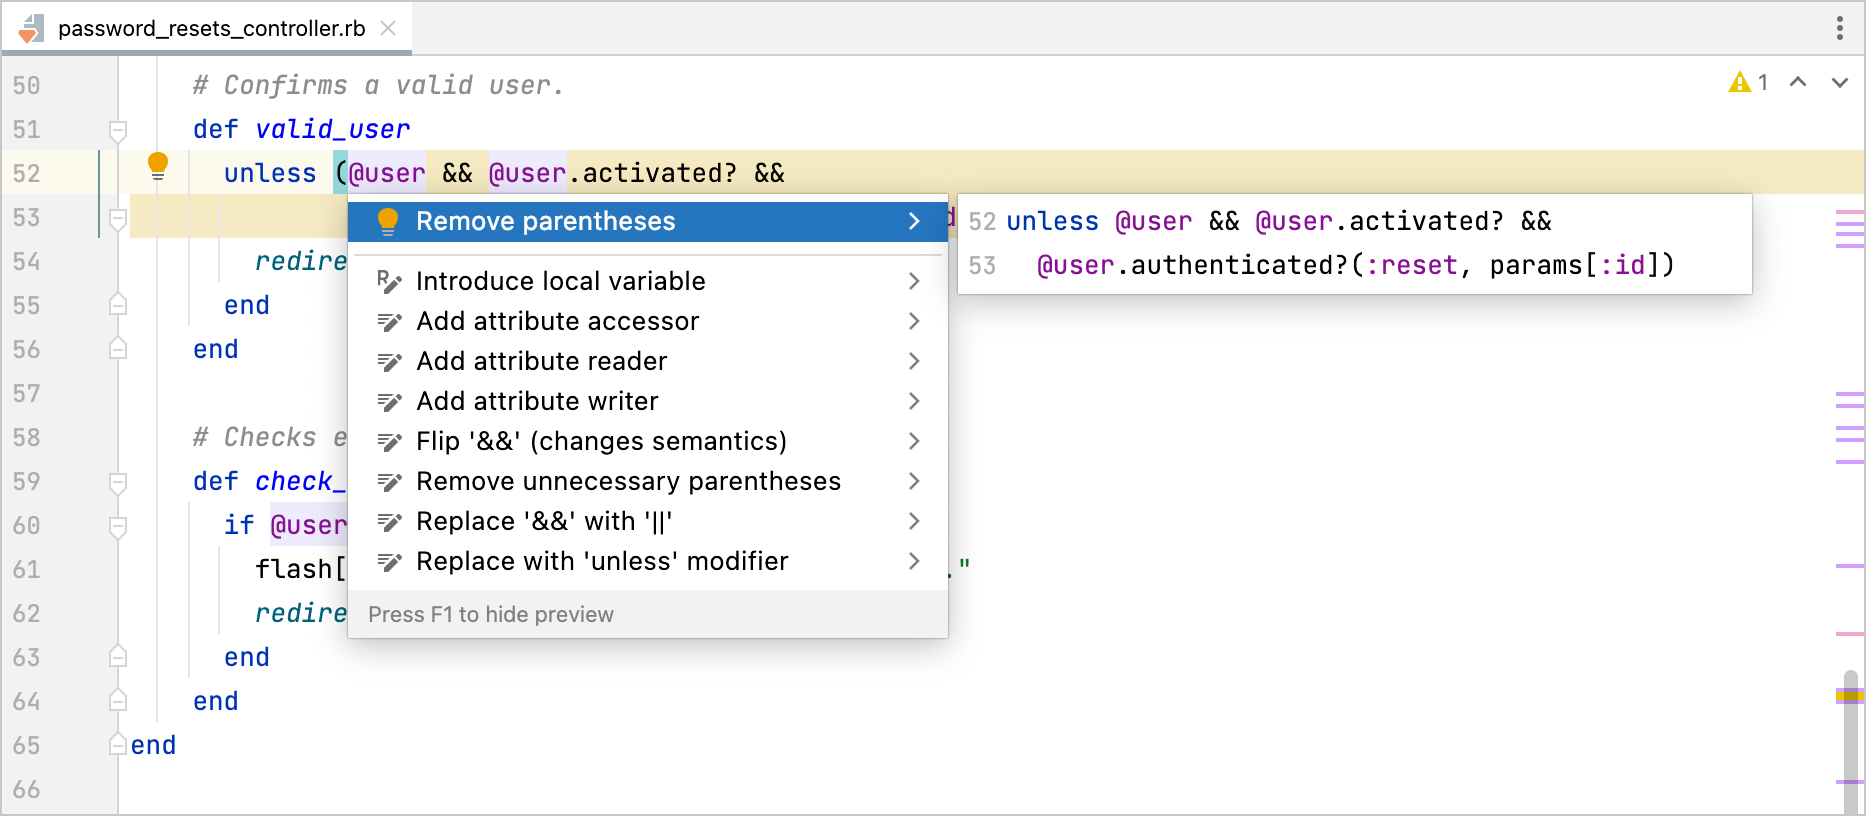This screenshot has width=1866, height=816.
Task: Expand the Replace with 'unless' modifier submenu
Action: 913,562
